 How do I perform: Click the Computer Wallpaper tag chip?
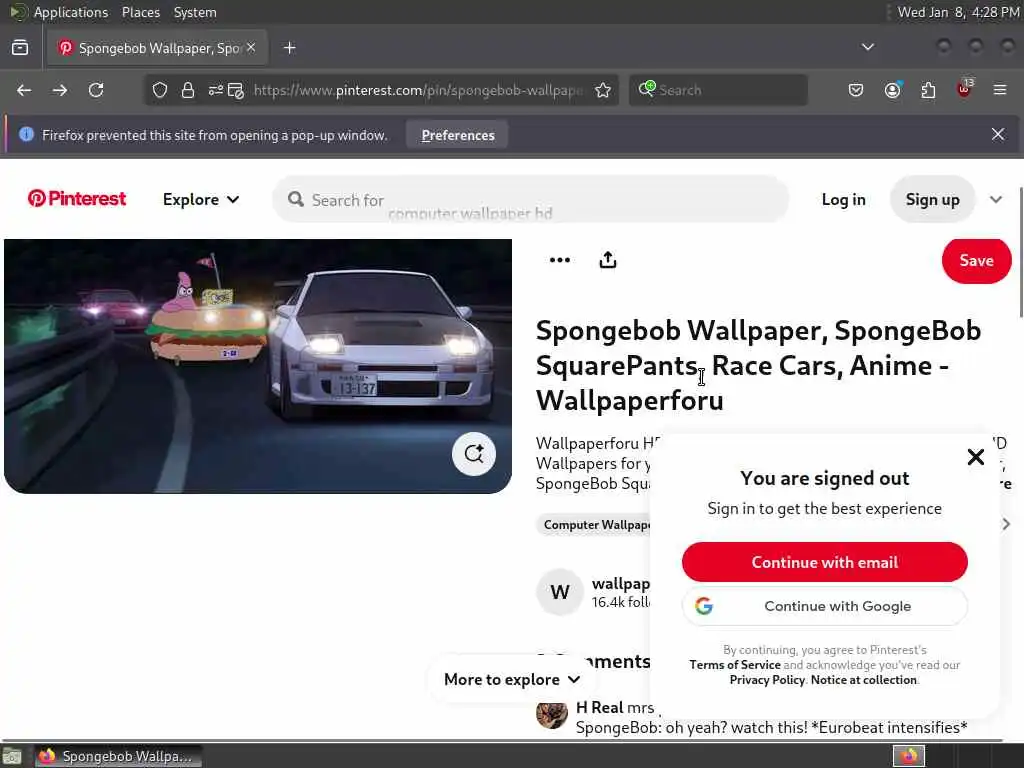coord(594,524)
